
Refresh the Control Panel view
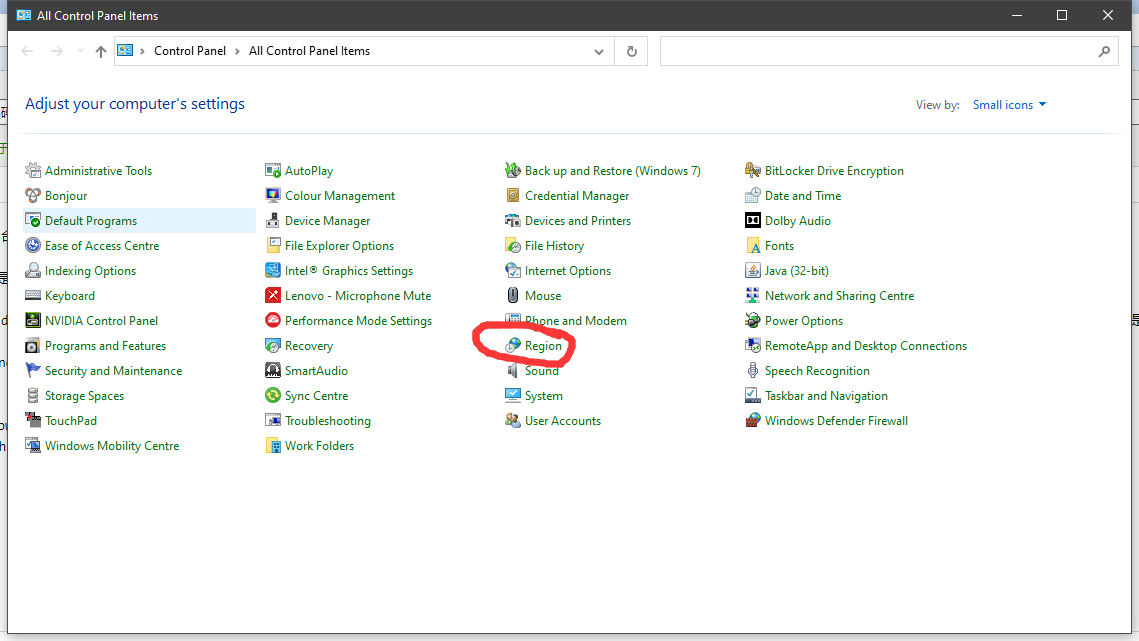[x=631, y=52]
